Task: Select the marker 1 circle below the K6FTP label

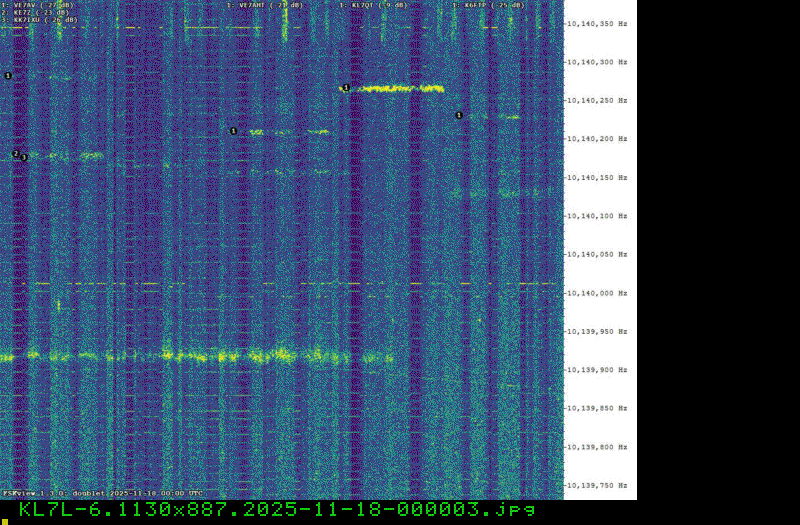Action: point(459,115)
